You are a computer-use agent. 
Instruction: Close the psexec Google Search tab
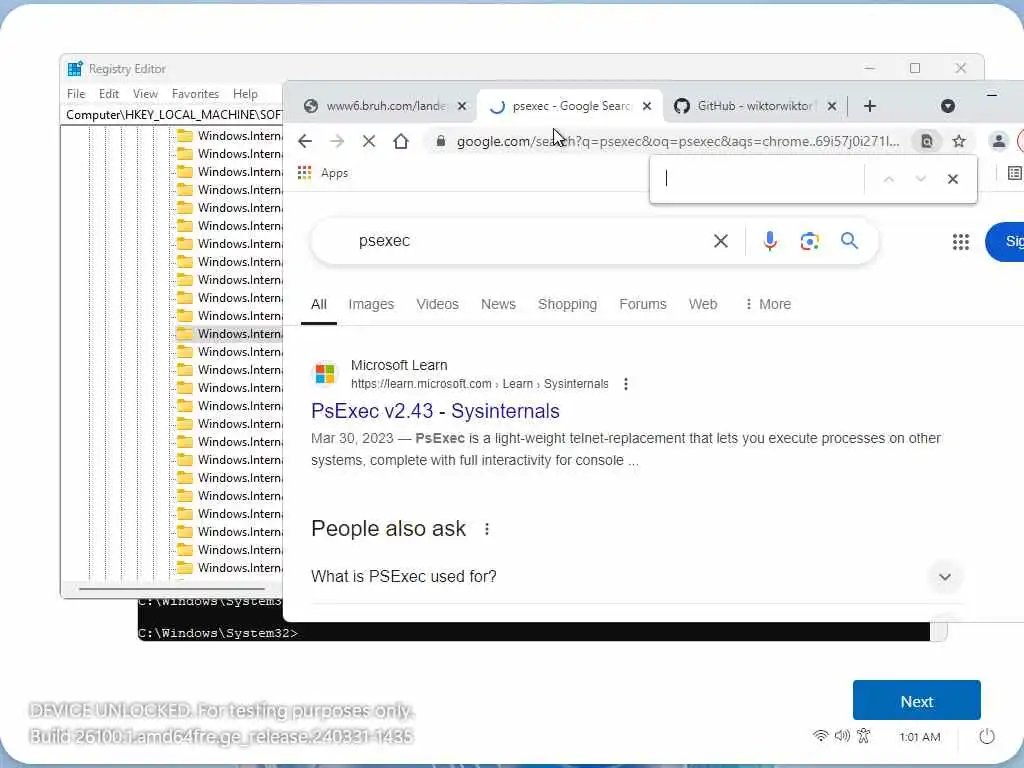point(647,106)
